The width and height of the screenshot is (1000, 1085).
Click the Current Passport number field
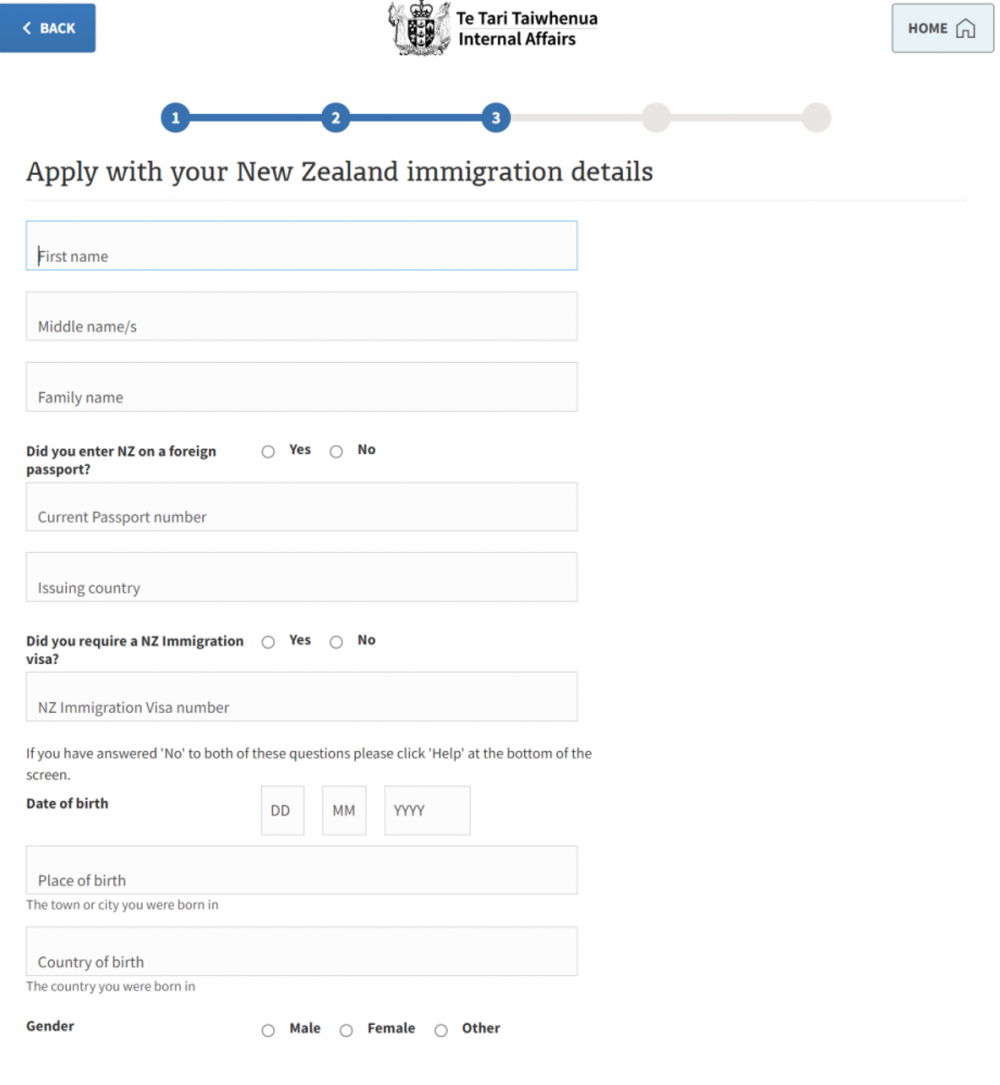[x=302, y=507]
